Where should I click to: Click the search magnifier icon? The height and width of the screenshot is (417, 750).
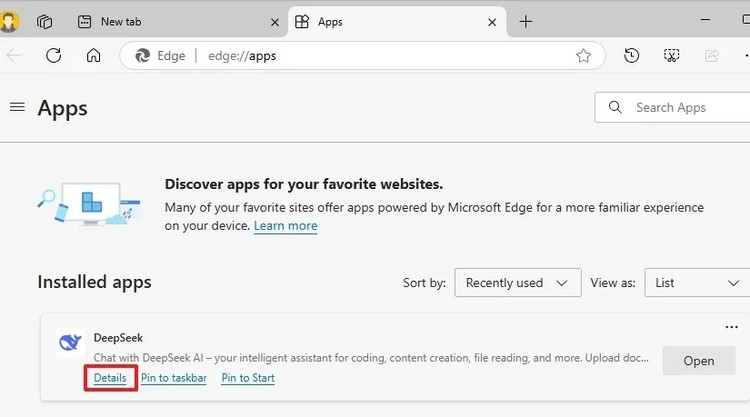[616, 107]
